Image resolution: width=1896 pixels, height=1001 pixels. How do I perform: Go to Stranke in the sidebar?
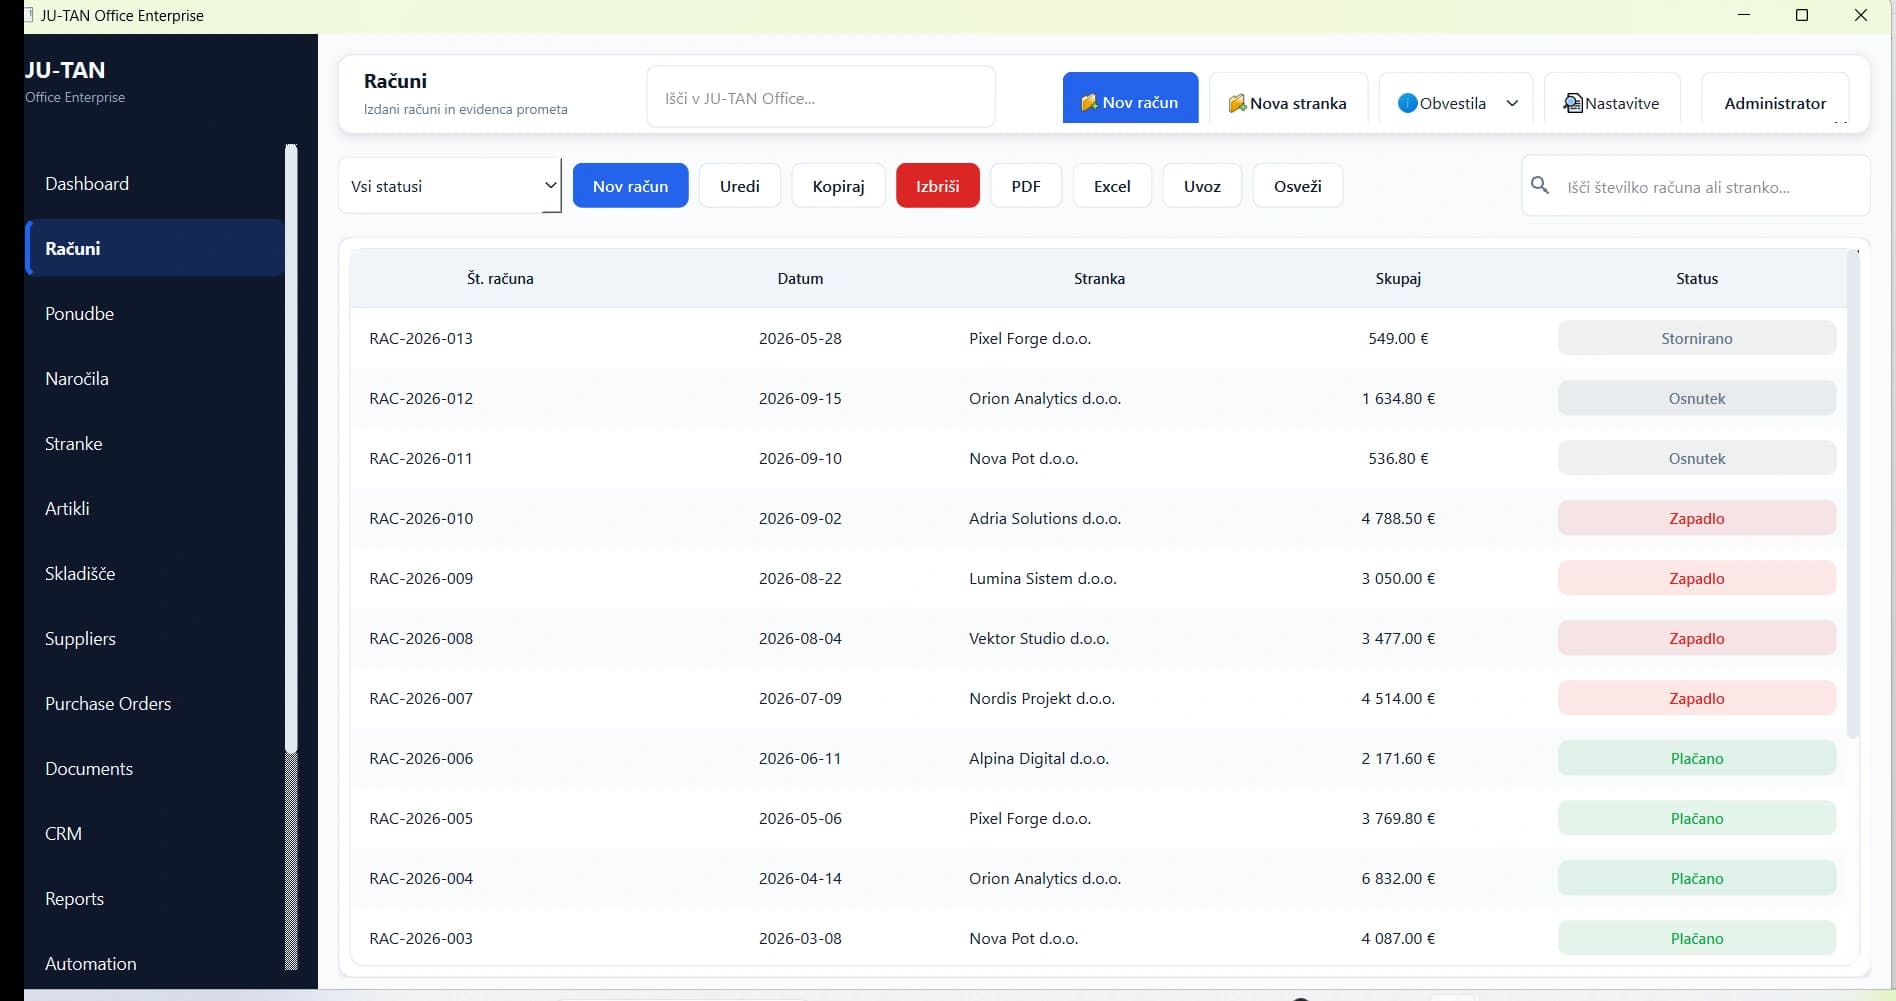point(155,444)
